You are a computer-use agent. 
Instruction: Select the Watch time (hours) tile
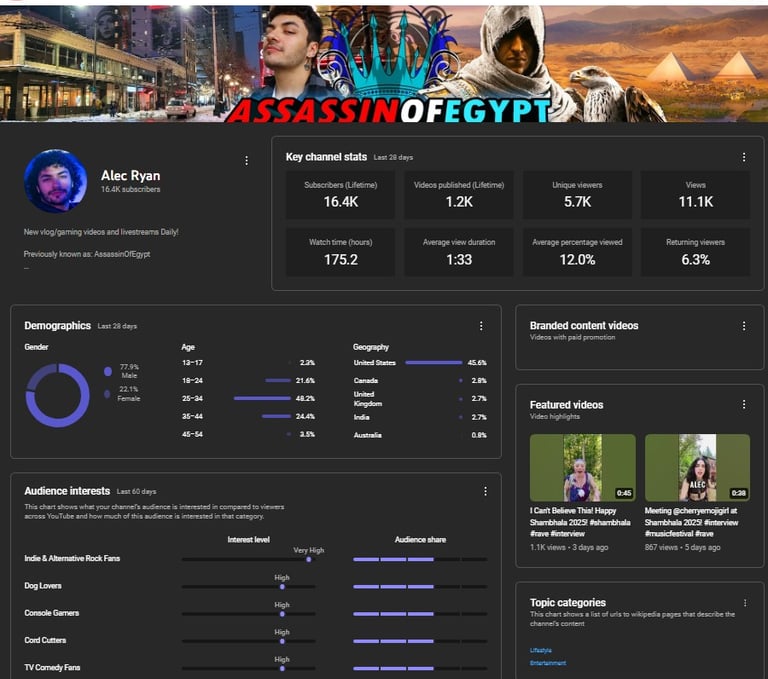(x=340, y=252)
